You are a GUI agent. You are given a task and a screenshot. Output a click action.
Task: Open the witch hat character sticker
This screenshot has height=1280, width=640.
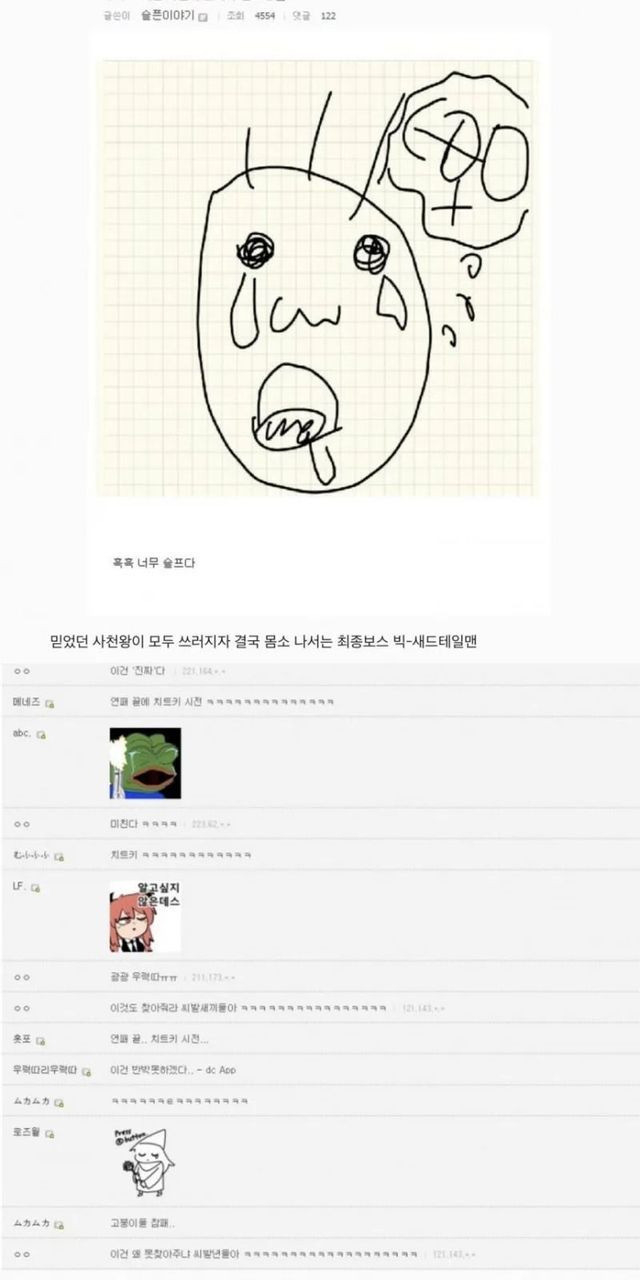[x=139, y=1161]
